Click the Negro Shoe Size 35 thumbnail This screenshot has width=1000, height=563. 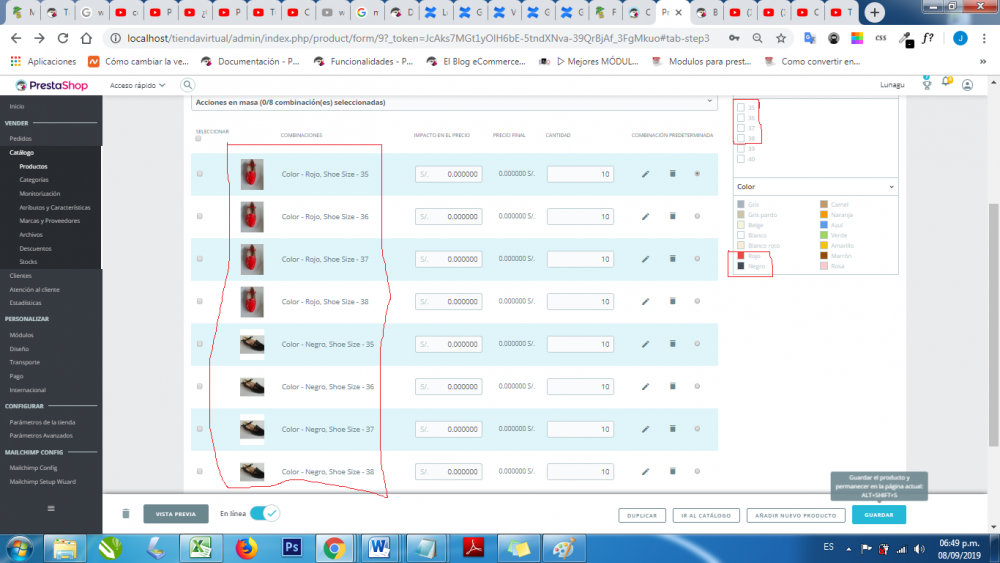coord(252,344)
